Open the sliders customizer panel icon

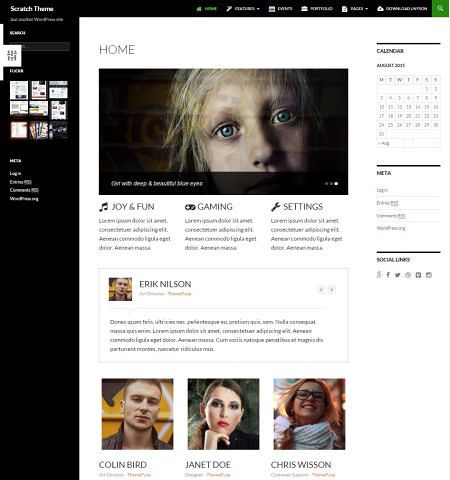12,55
